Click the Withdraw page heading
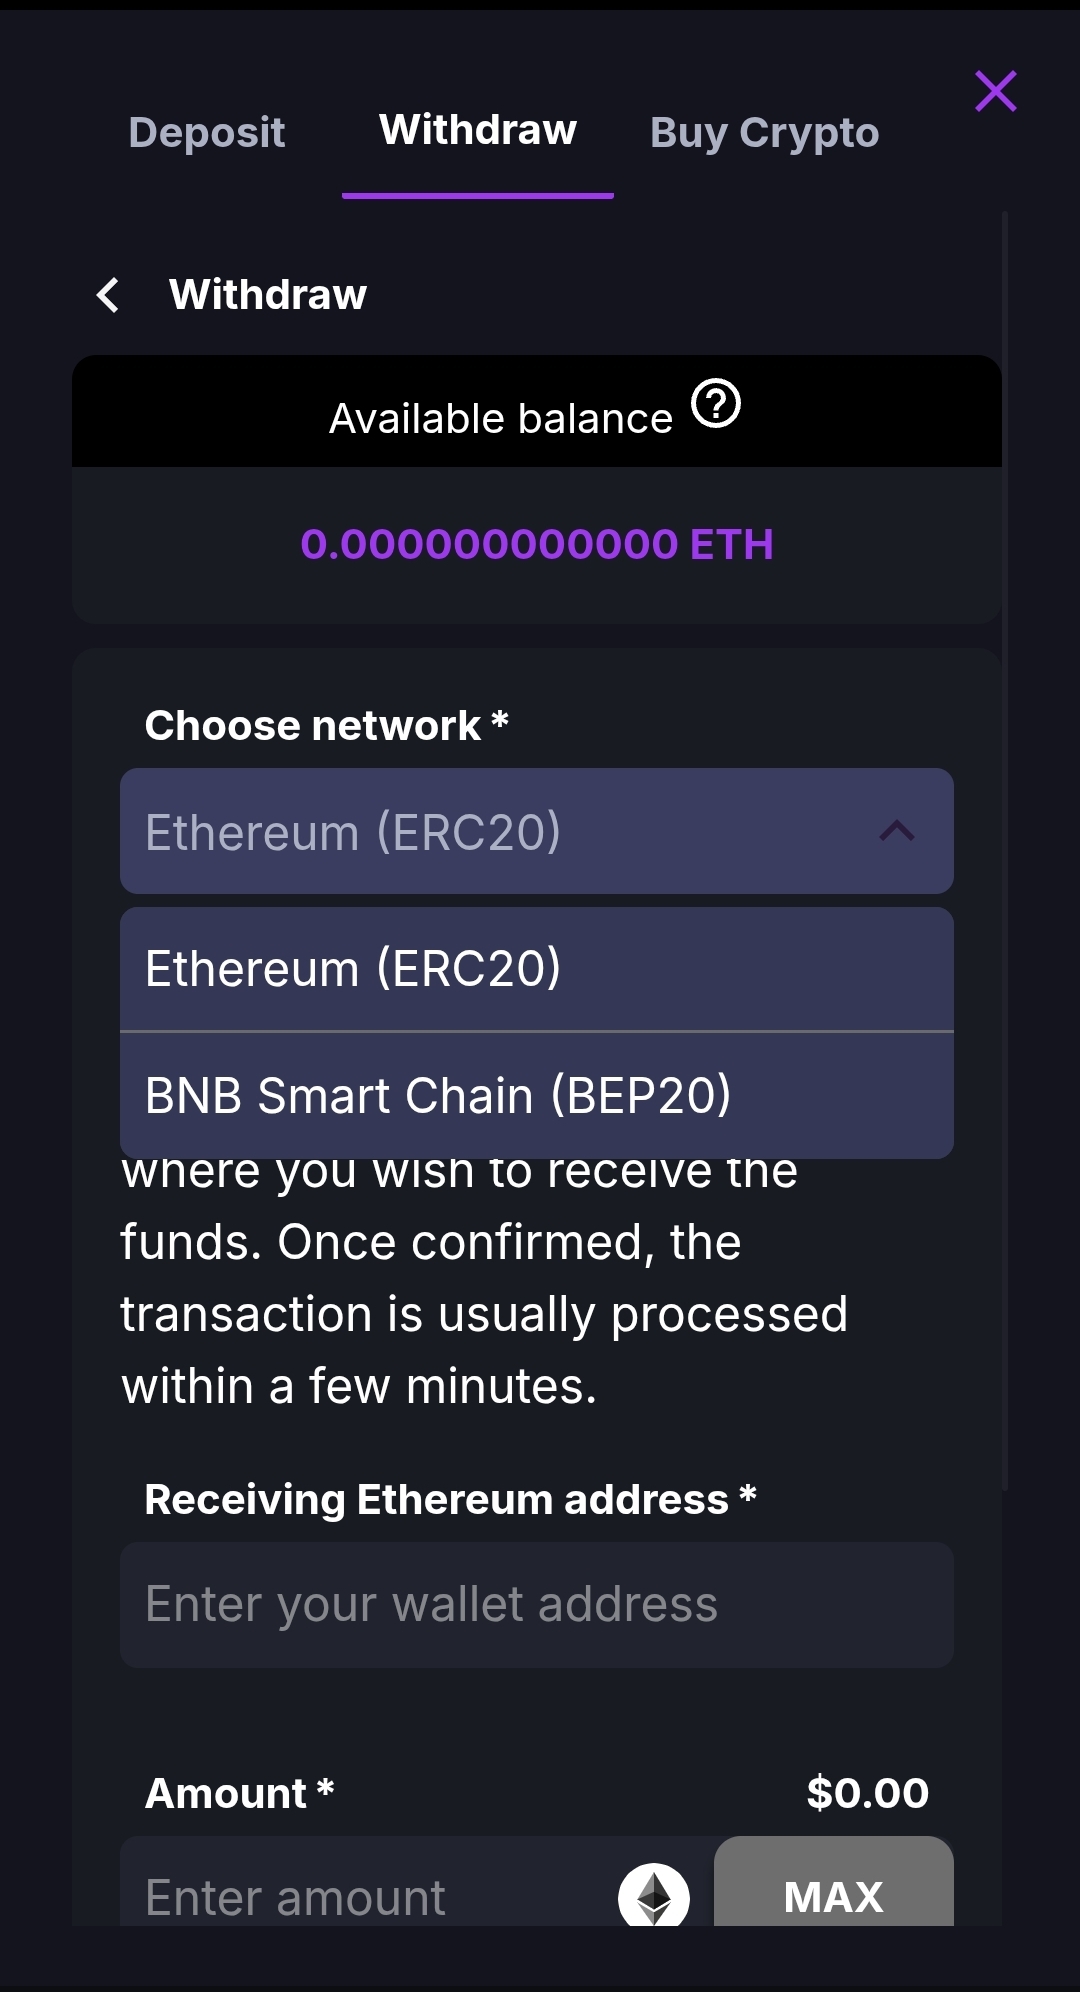Screen dimensions: 1080x1992 pyautogui.click(x=268, y=295)
